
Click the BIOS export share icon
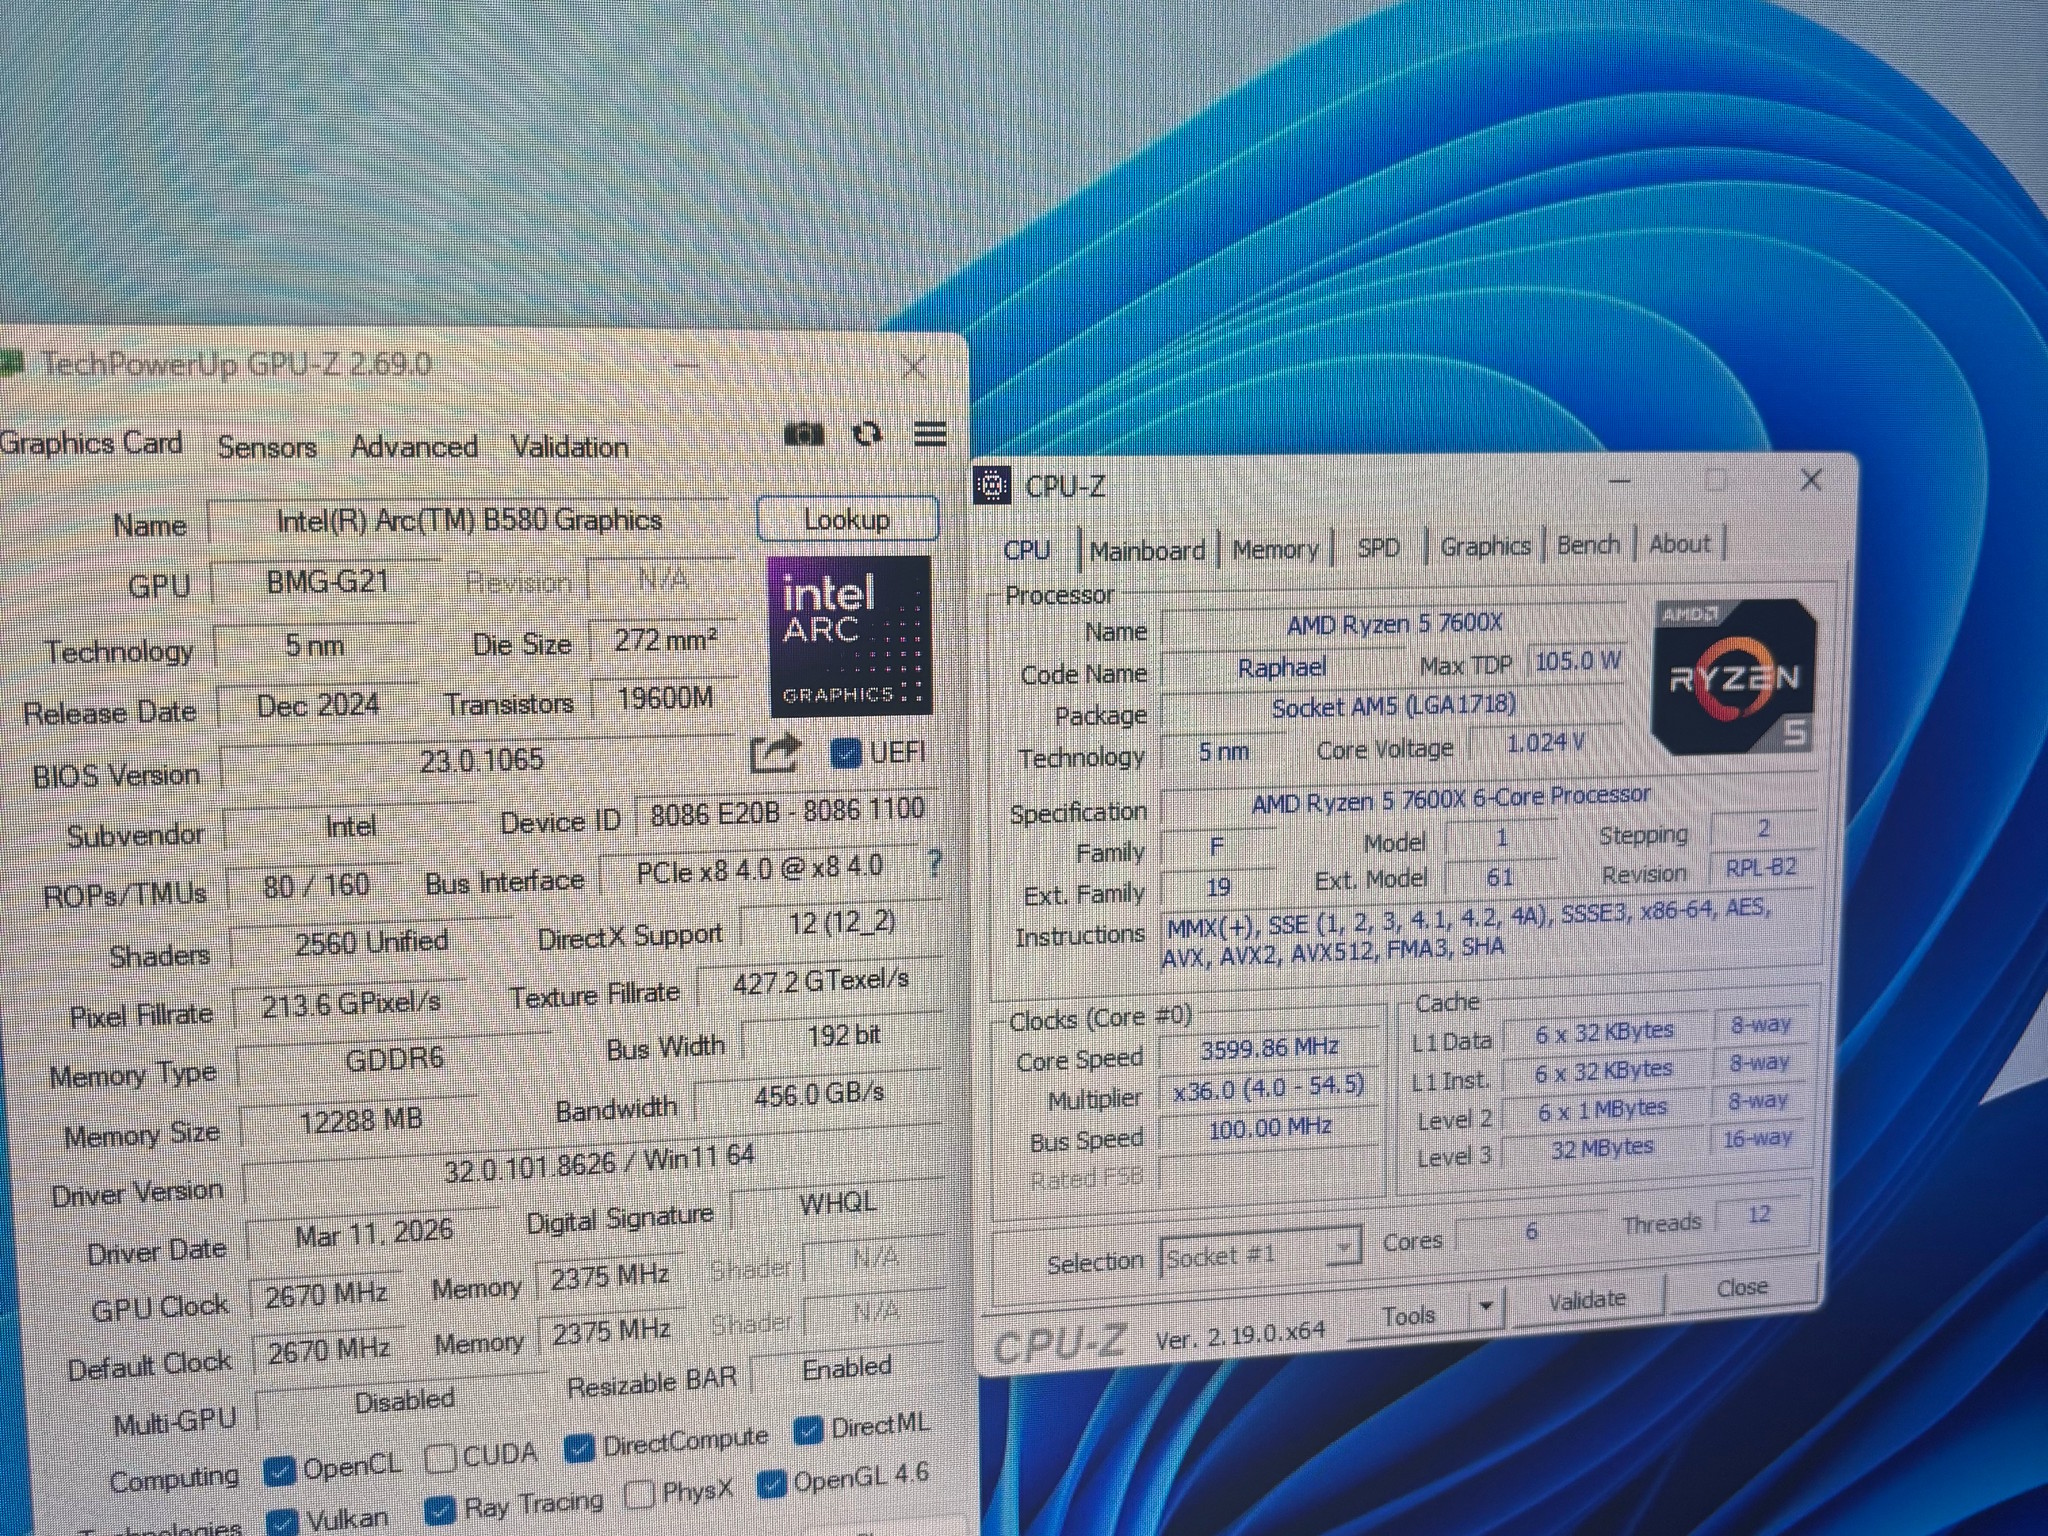point(774,753)
